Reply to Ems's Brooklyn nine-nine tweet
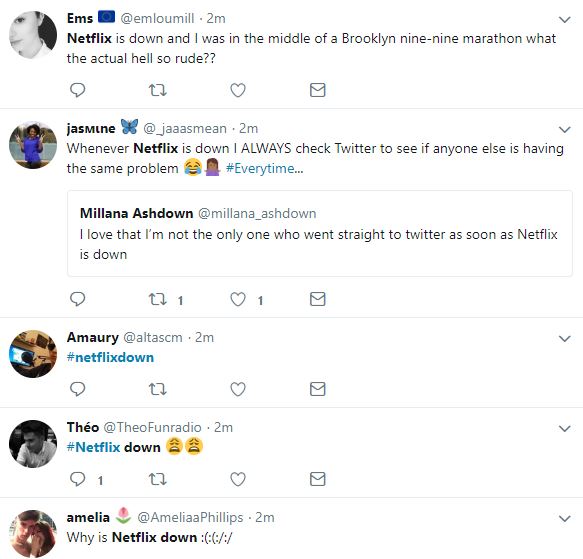583x559 pixels. 77,90
